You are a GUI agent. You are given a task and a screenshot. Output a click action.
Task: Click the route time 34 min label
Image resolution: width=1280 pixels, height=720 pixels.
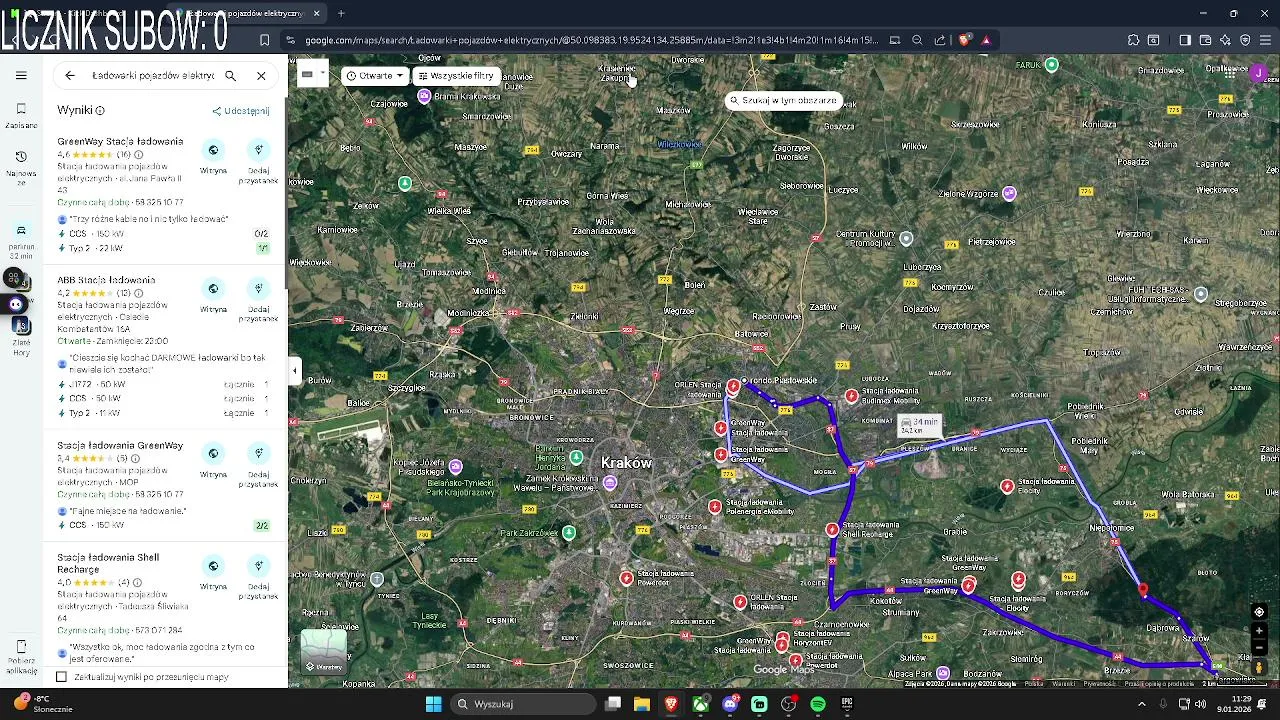click(x=920, y=426)
